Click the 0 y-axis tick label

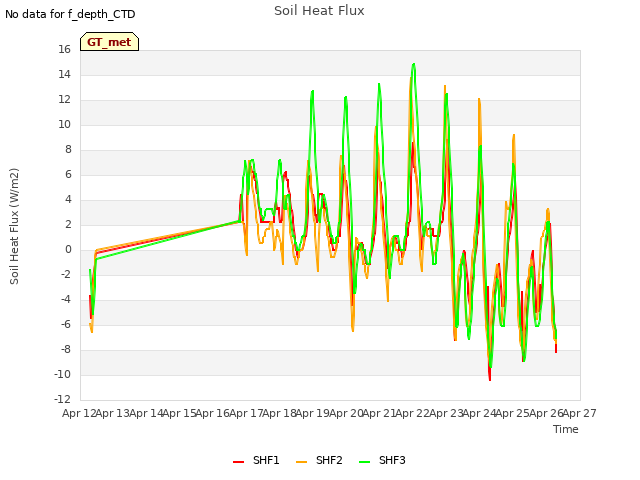(x=68, y=249)
